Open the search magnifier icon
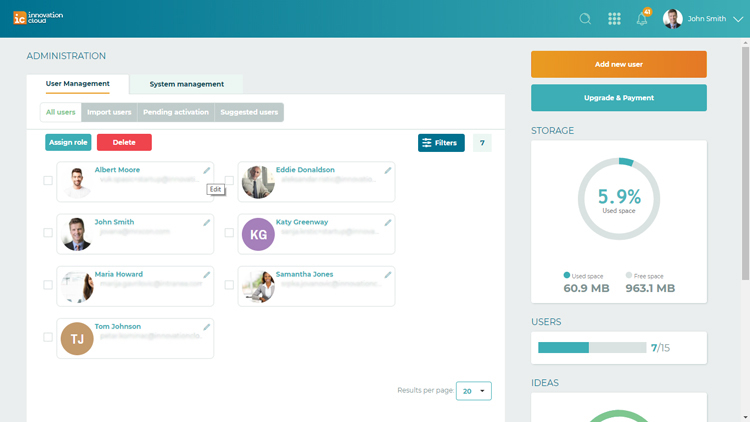 [x=585, y=19]
